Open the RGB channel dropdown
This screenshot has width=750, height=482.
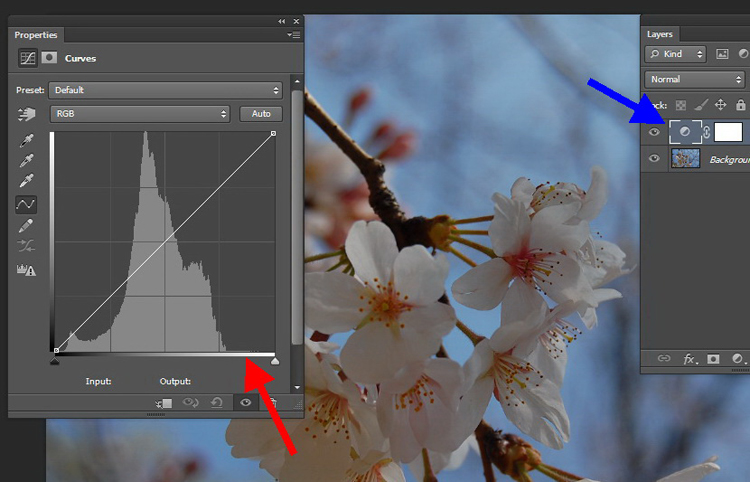[140, 114]
